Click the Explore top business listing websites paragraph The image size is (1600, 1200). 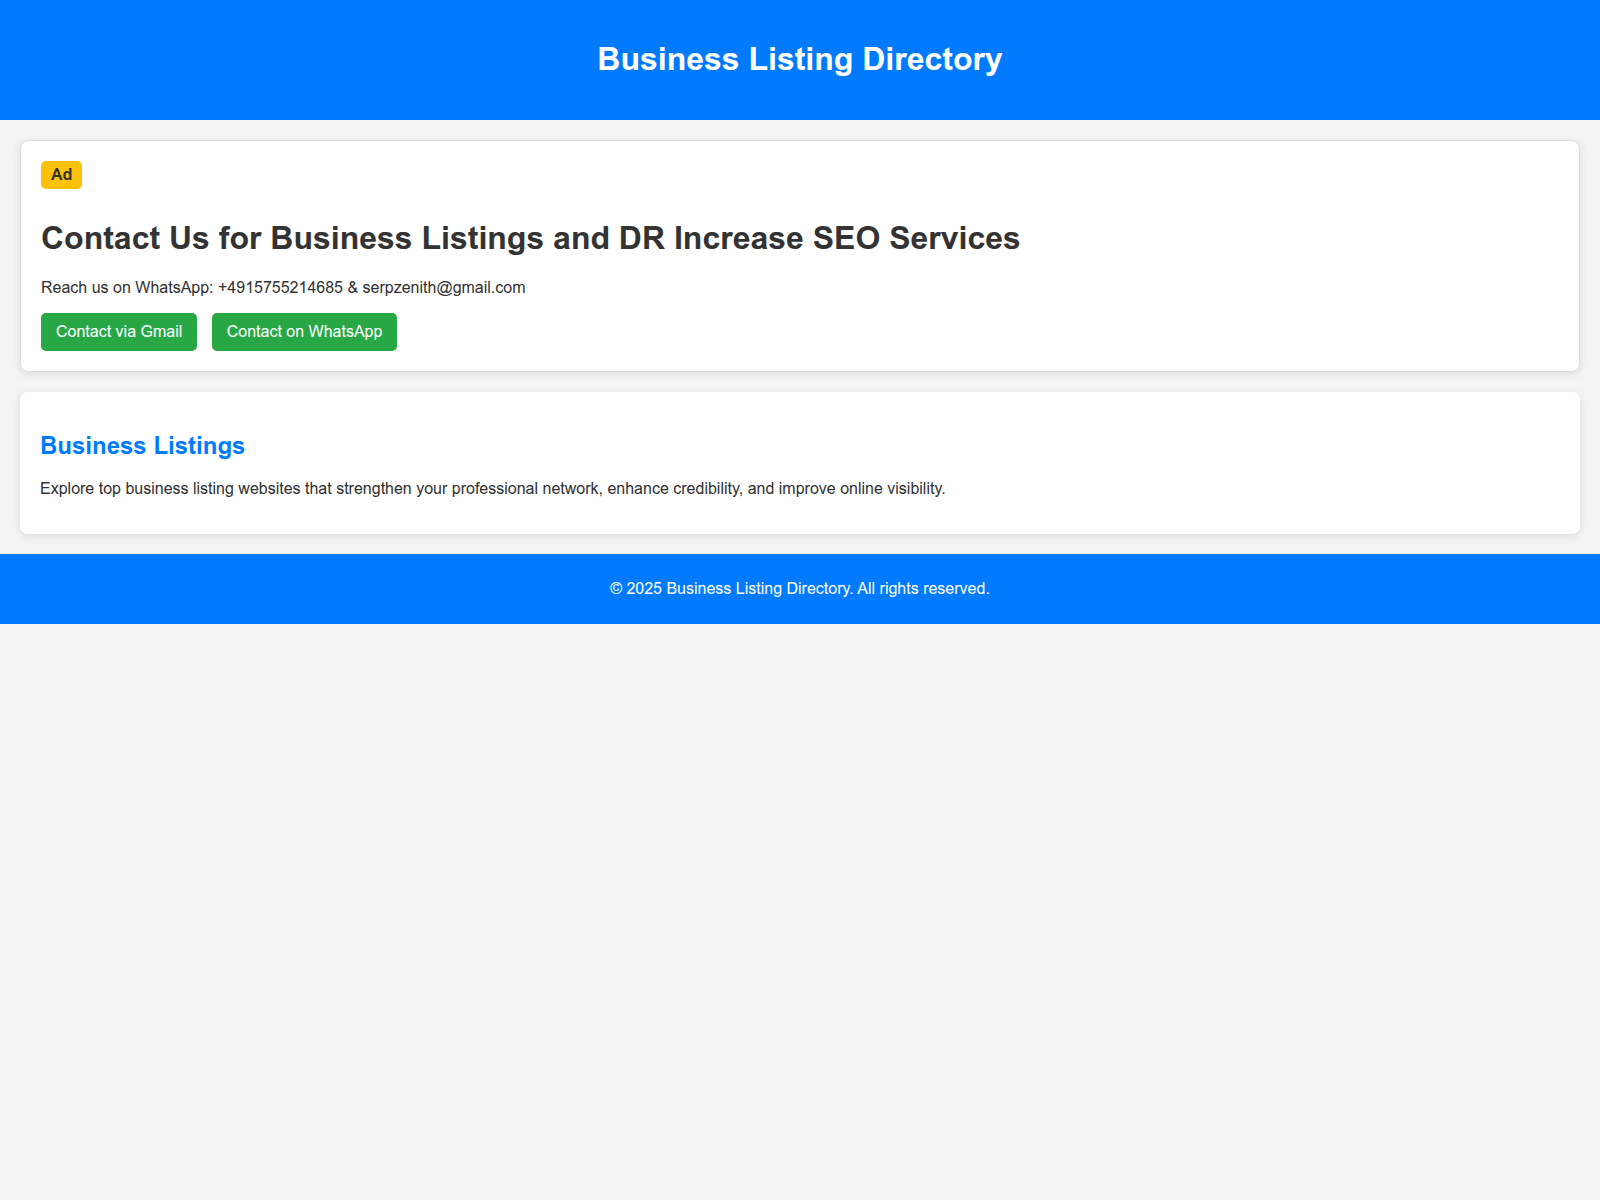[492, 489]
